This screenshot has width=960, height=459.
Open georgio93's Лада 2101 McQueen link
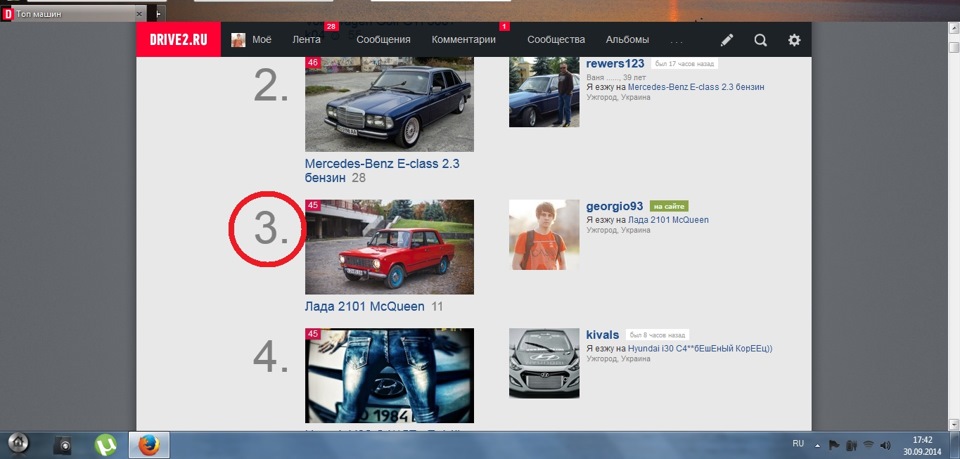click(669, 220)
